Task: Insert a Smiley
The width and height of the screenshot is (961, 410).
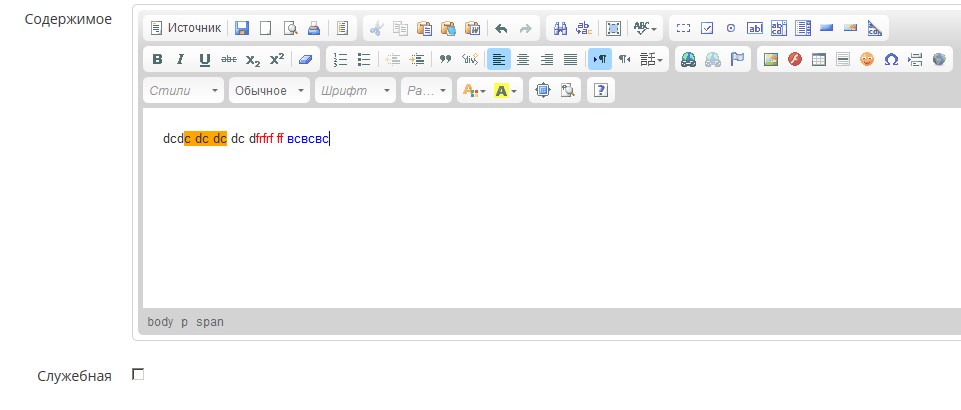Action: click(867, 59)
